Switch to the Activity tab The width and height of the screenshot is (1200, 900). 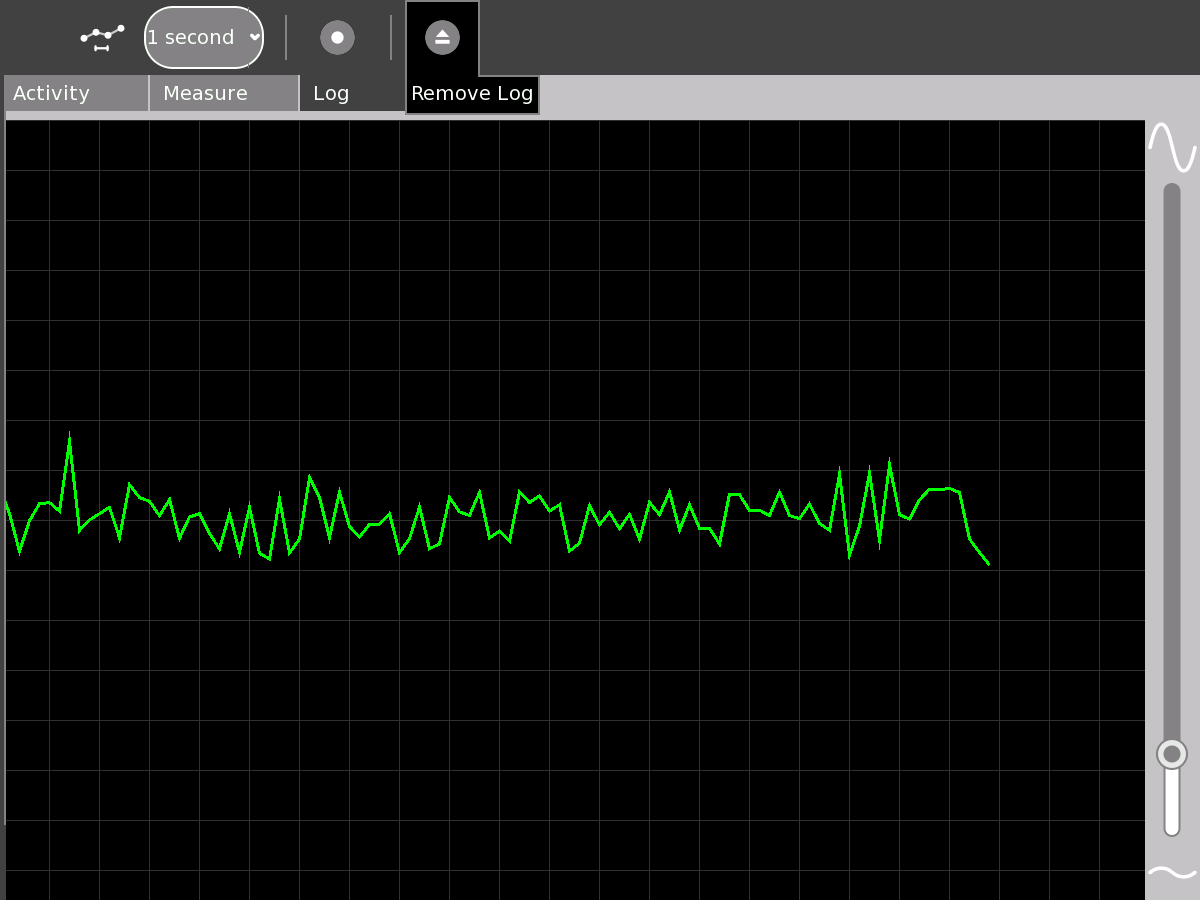76,93
